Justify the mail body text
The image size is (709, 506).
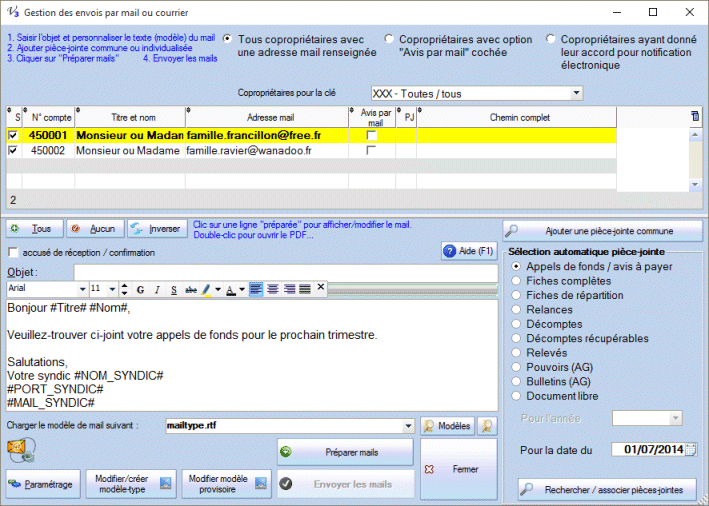[x=304, y=289]
